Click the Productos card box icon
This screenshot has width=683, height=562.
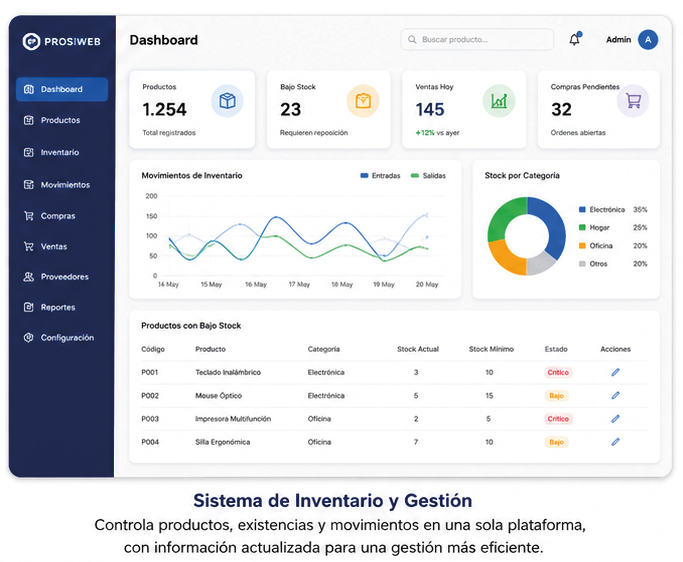[227, 101]
